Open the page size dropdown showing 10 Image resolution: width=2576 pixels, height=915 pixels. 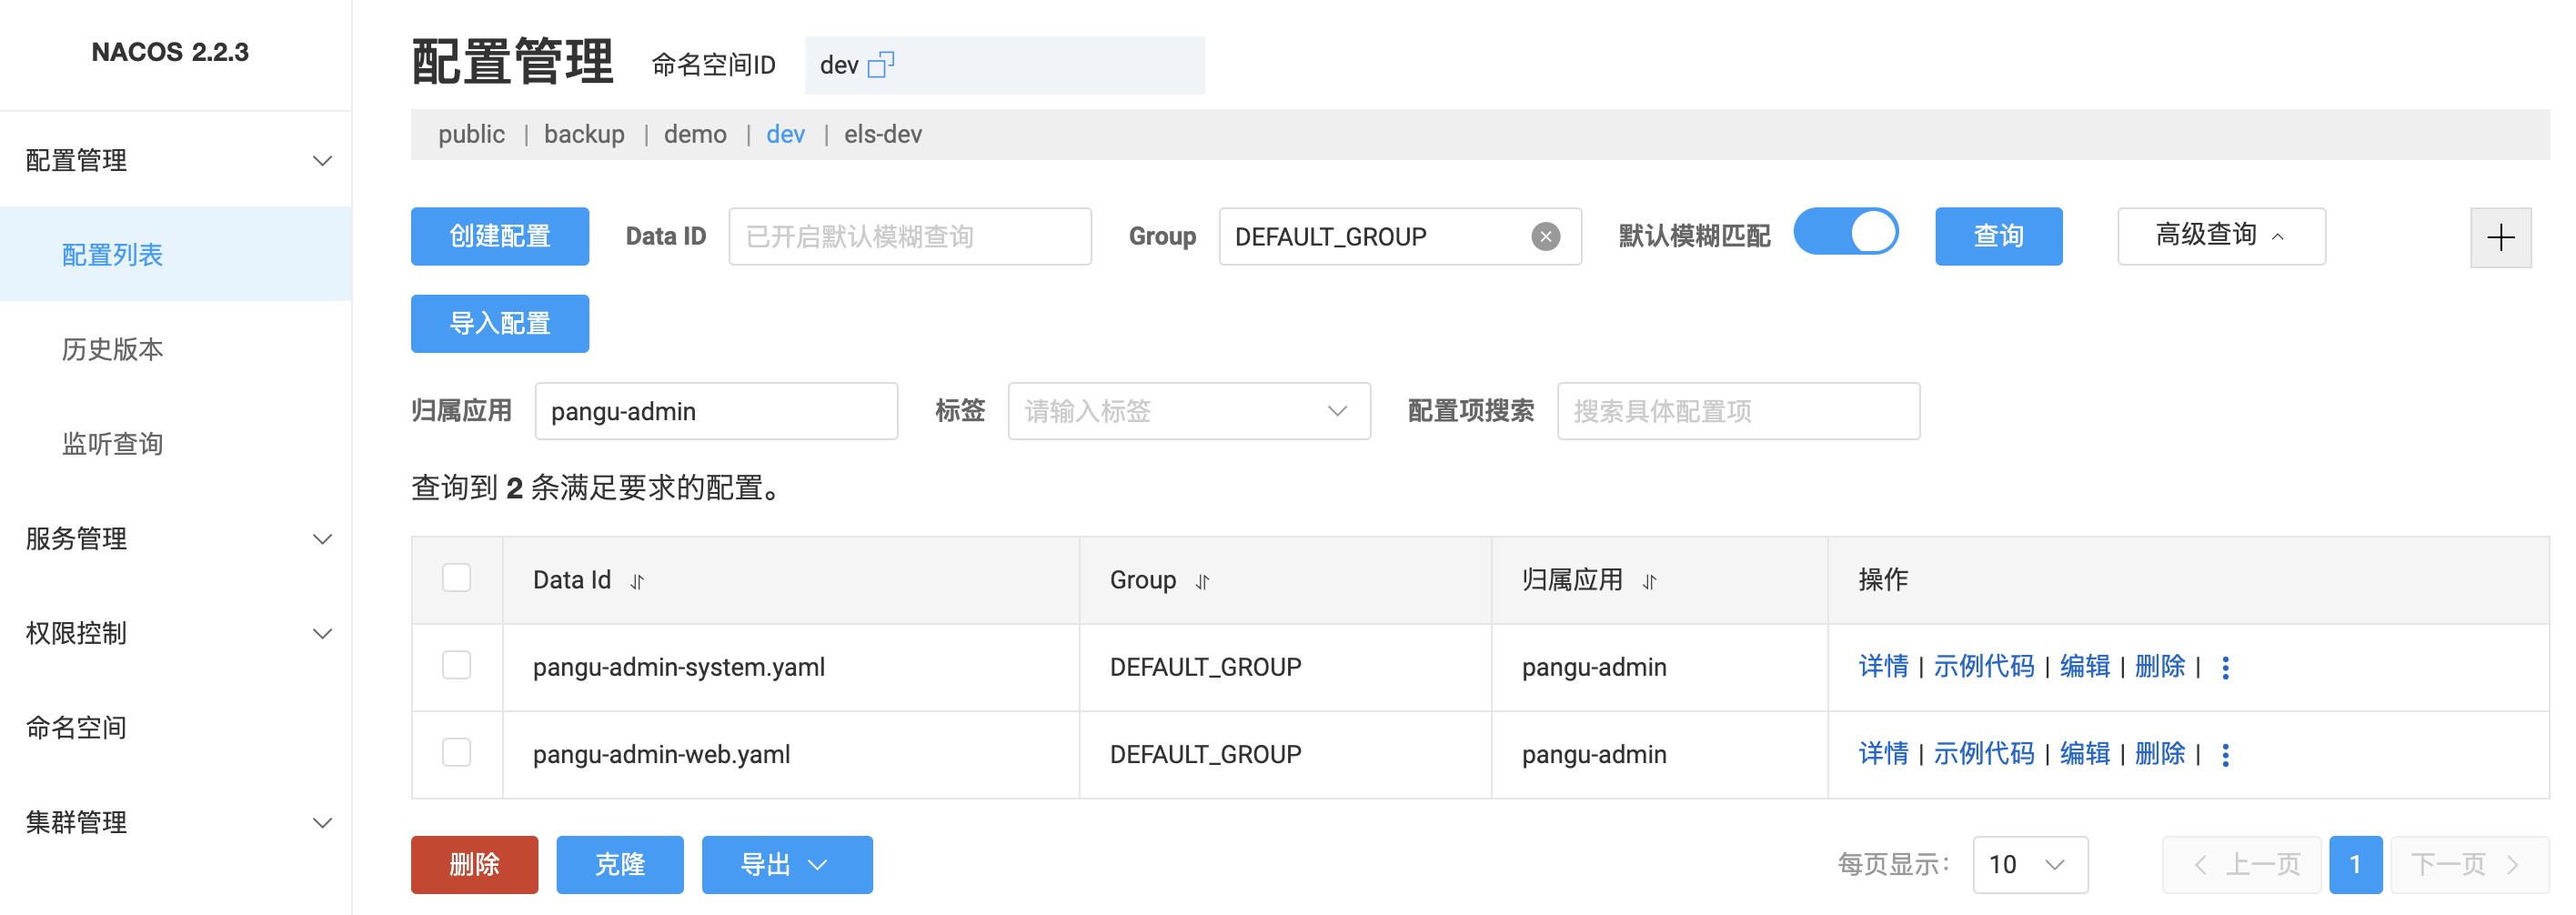2030,865
